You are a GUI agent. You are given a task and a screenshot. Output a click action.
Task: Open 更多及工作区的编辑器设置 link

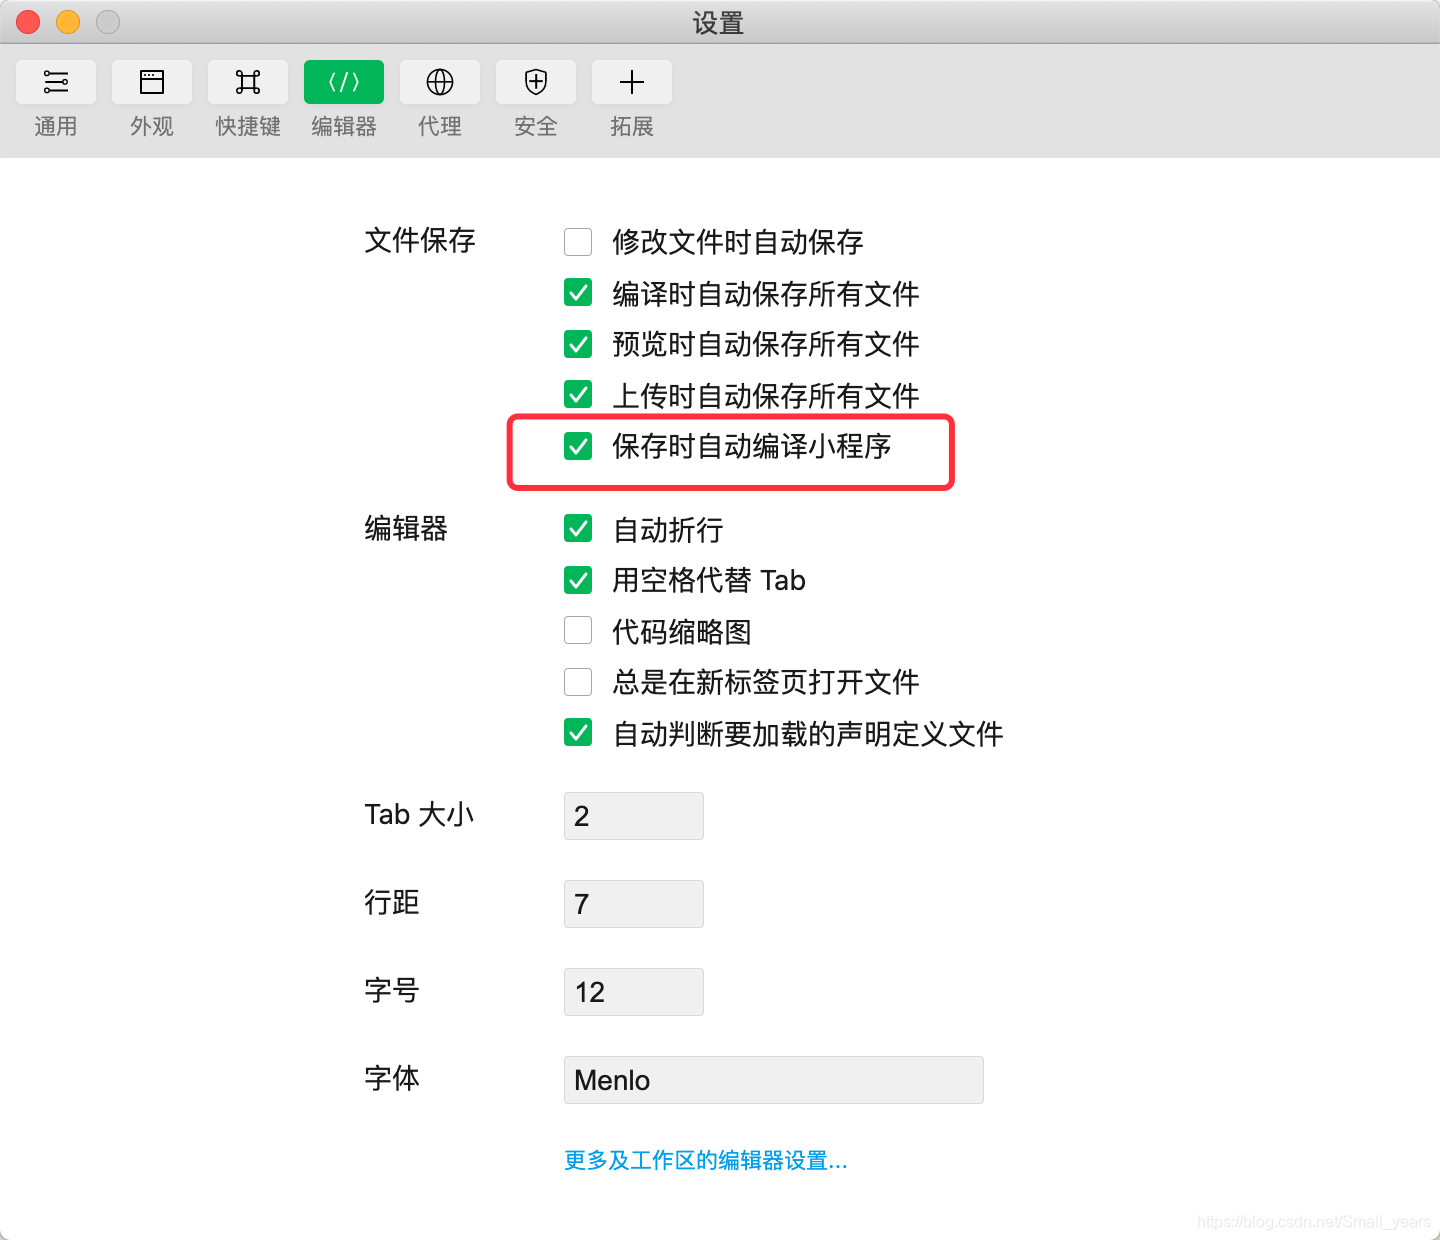[x=704, y=1160]
